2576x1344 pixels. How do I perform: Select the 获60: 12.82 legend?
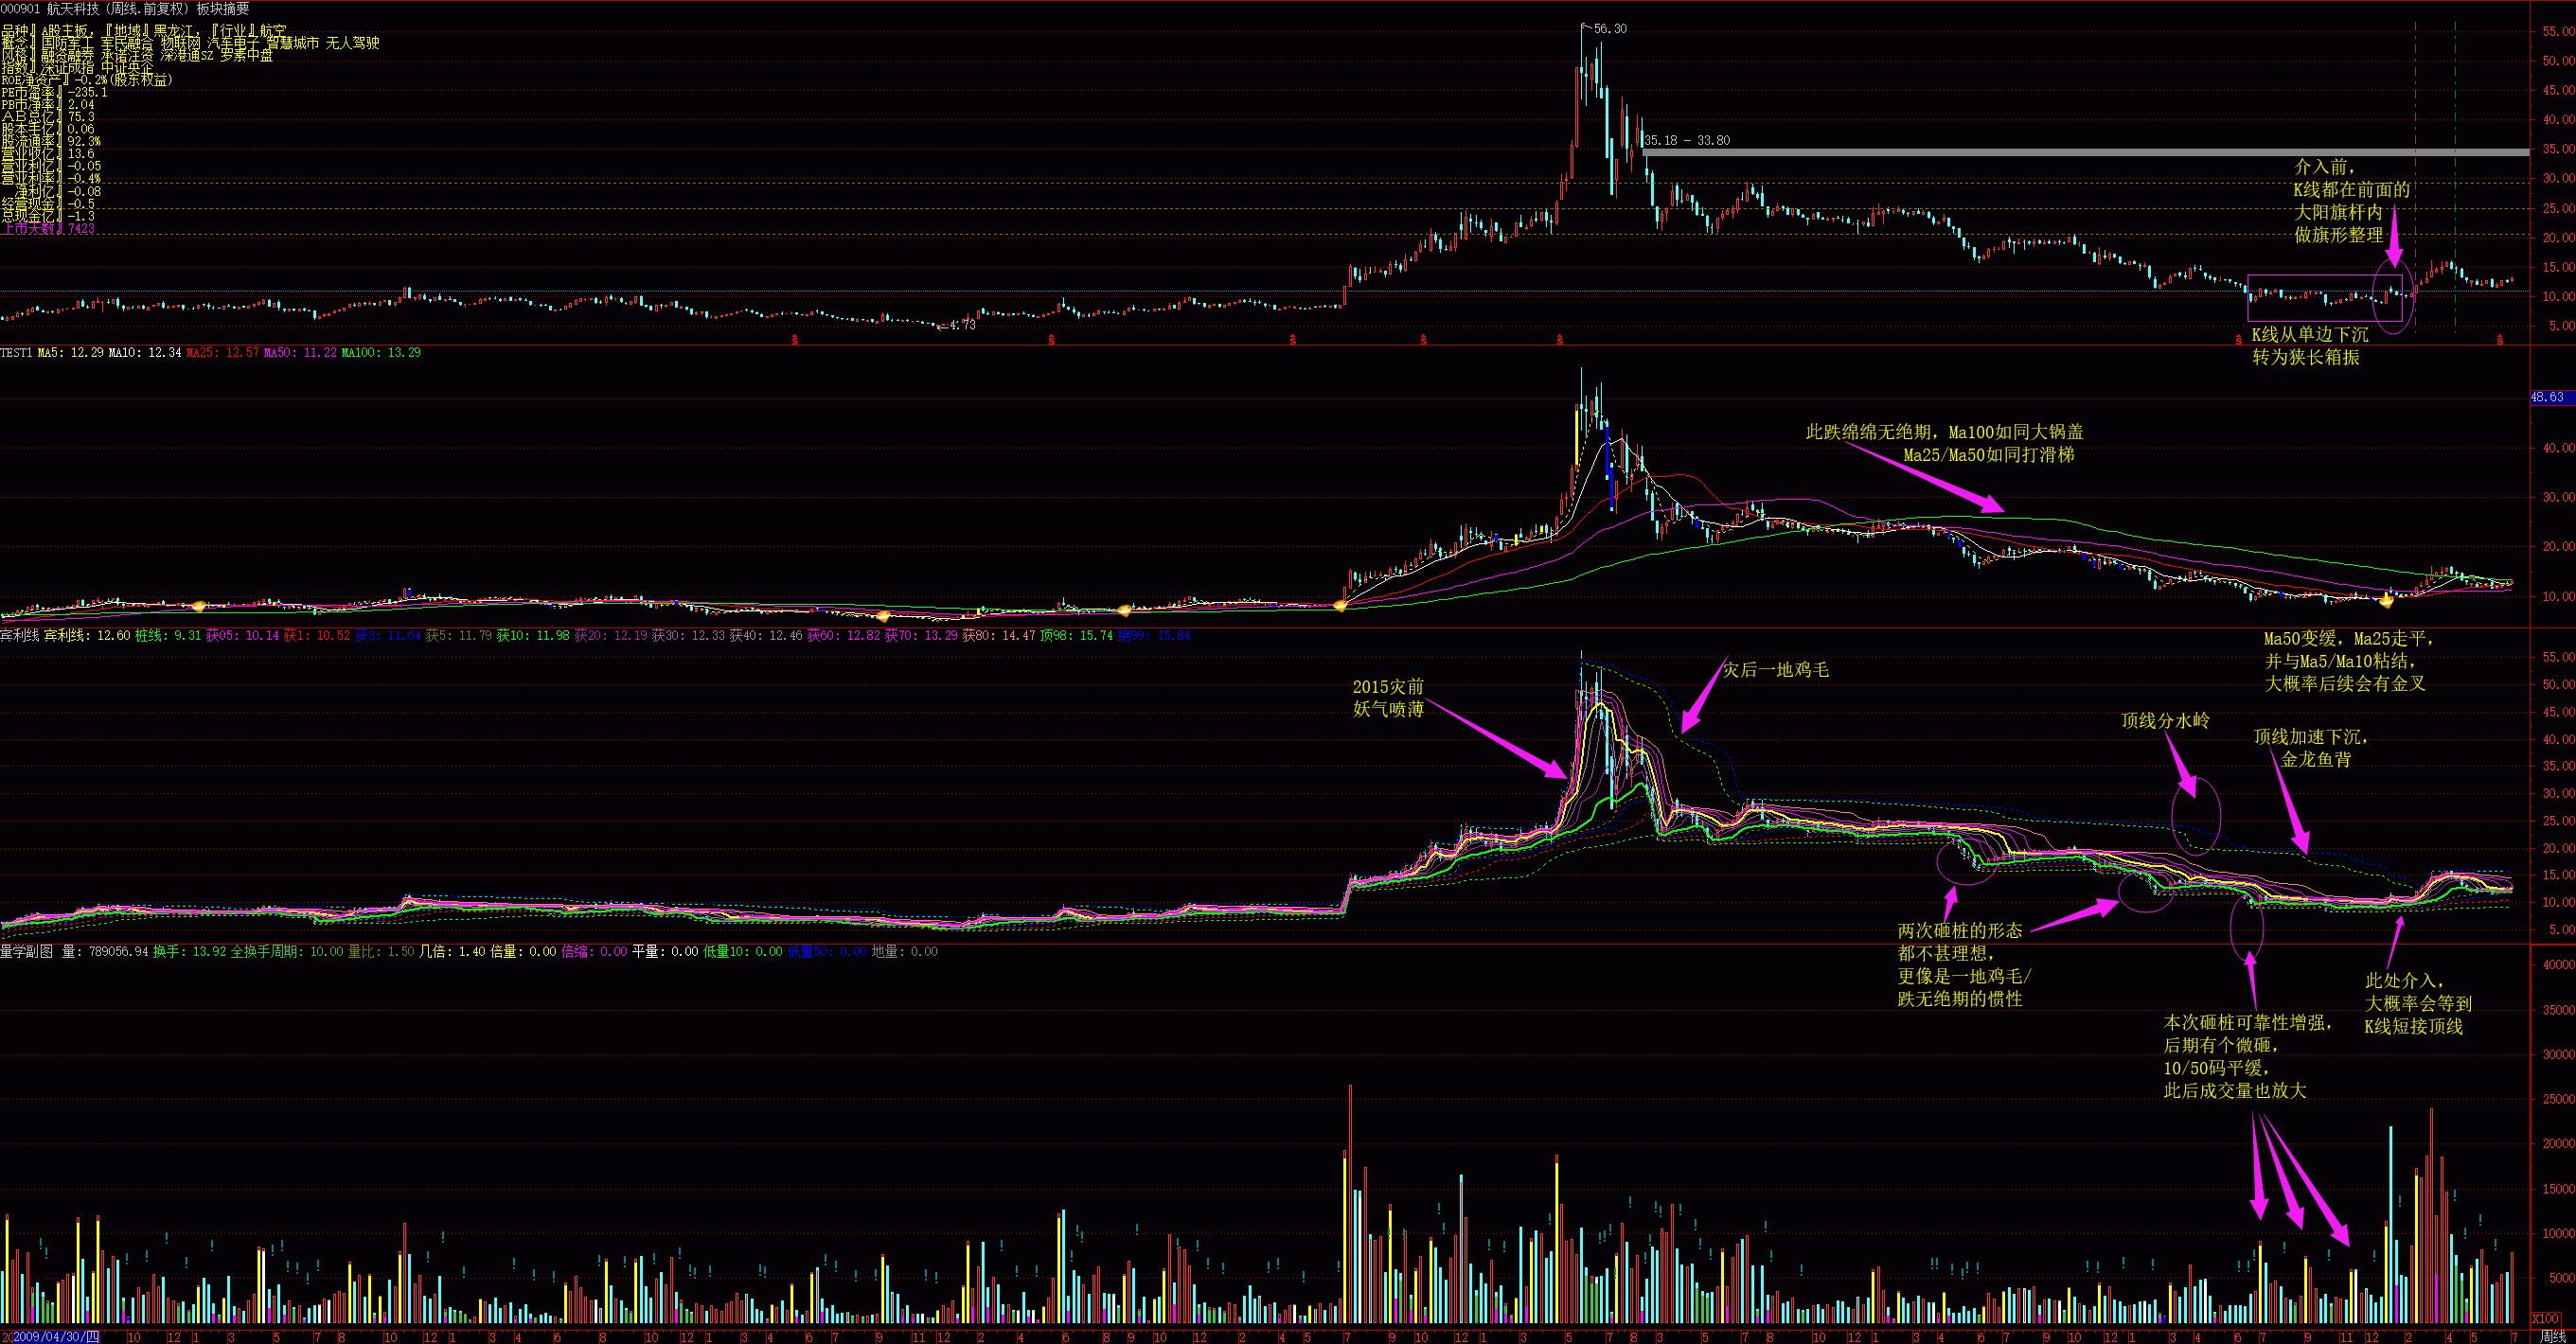pyautogui.click(x=844, y=636)
